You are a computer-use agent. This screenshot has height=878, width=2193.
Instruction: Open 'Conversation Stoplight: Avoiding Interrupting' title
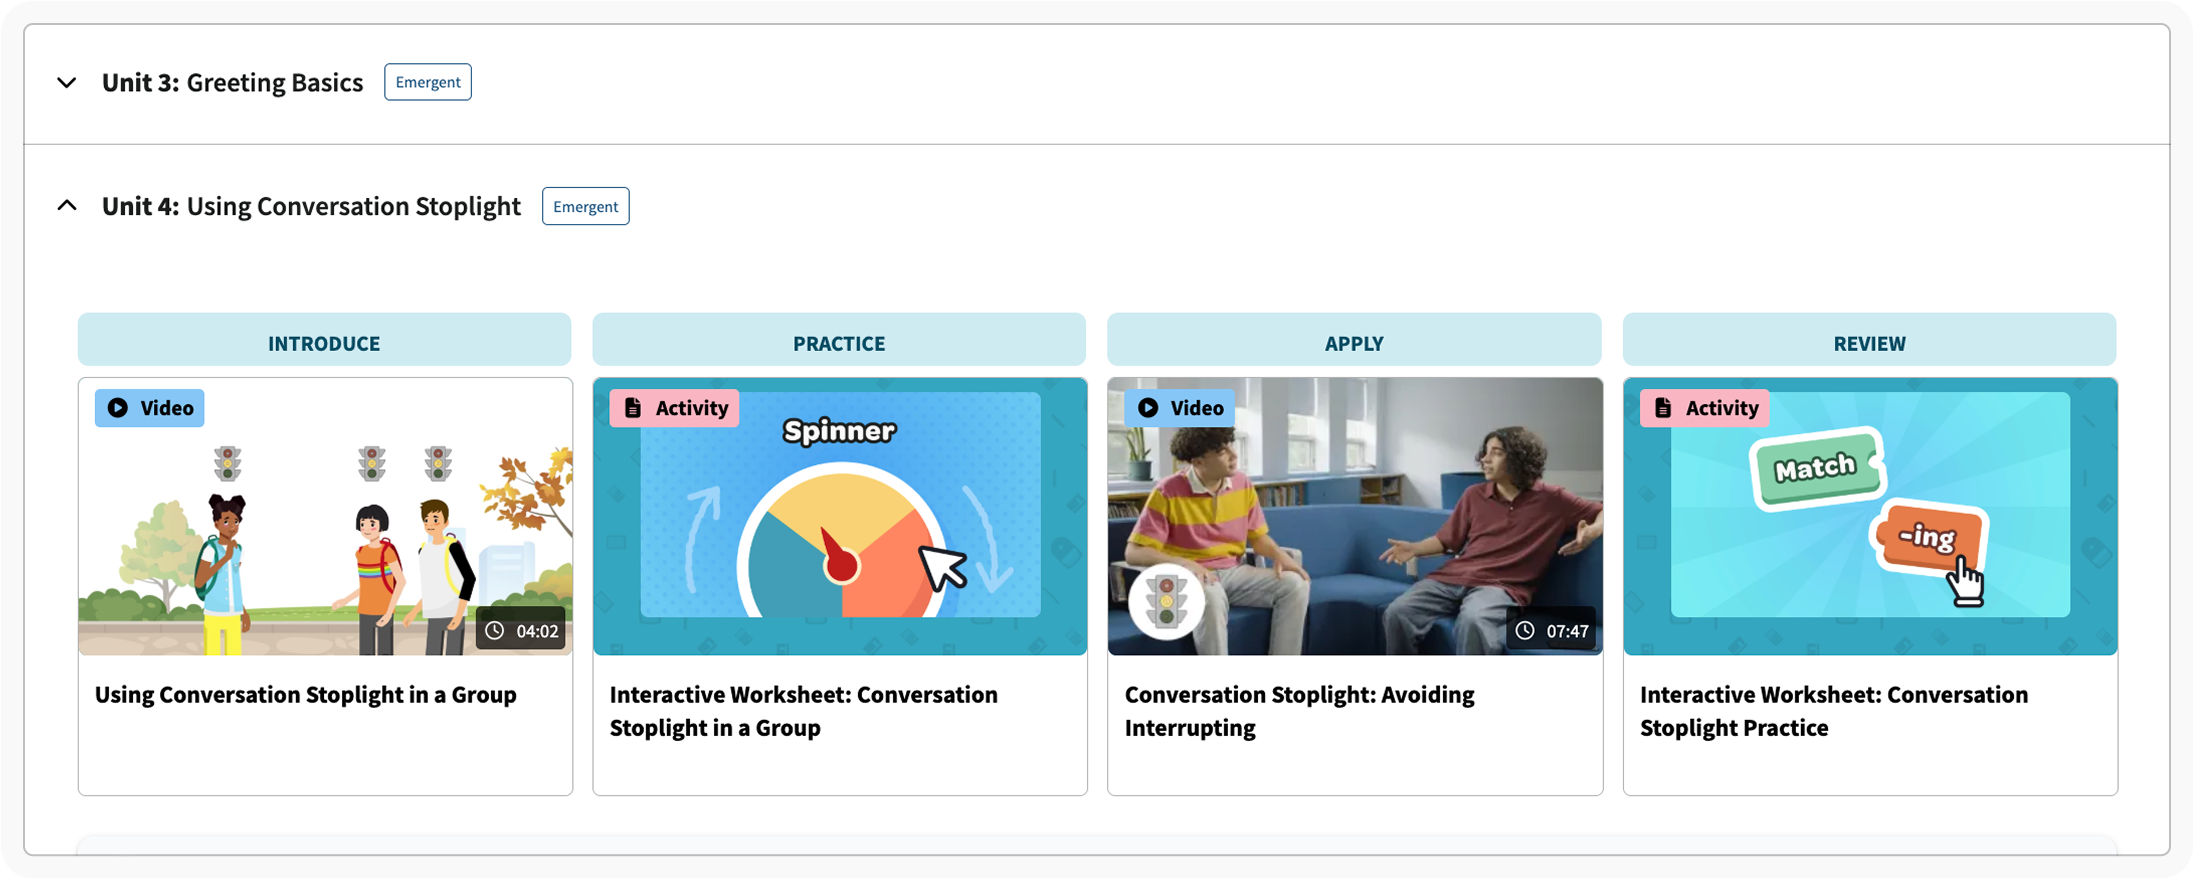(1299, 711)
